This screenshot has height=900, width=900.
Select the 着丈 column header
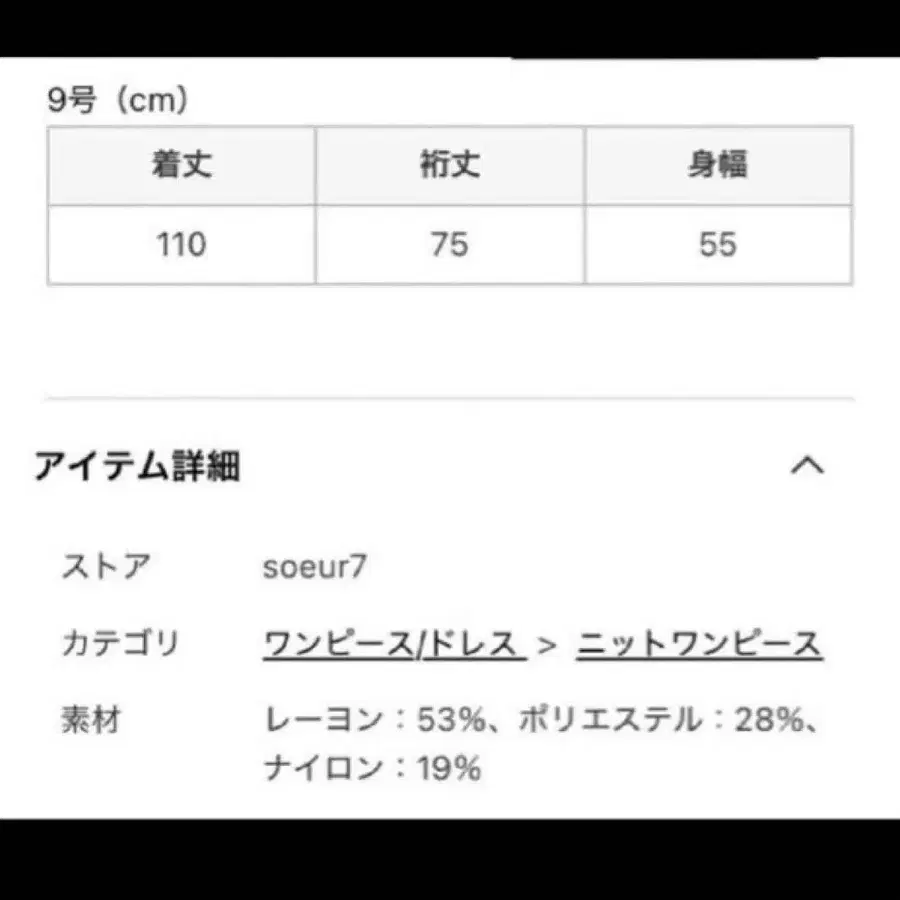(180, 166)
